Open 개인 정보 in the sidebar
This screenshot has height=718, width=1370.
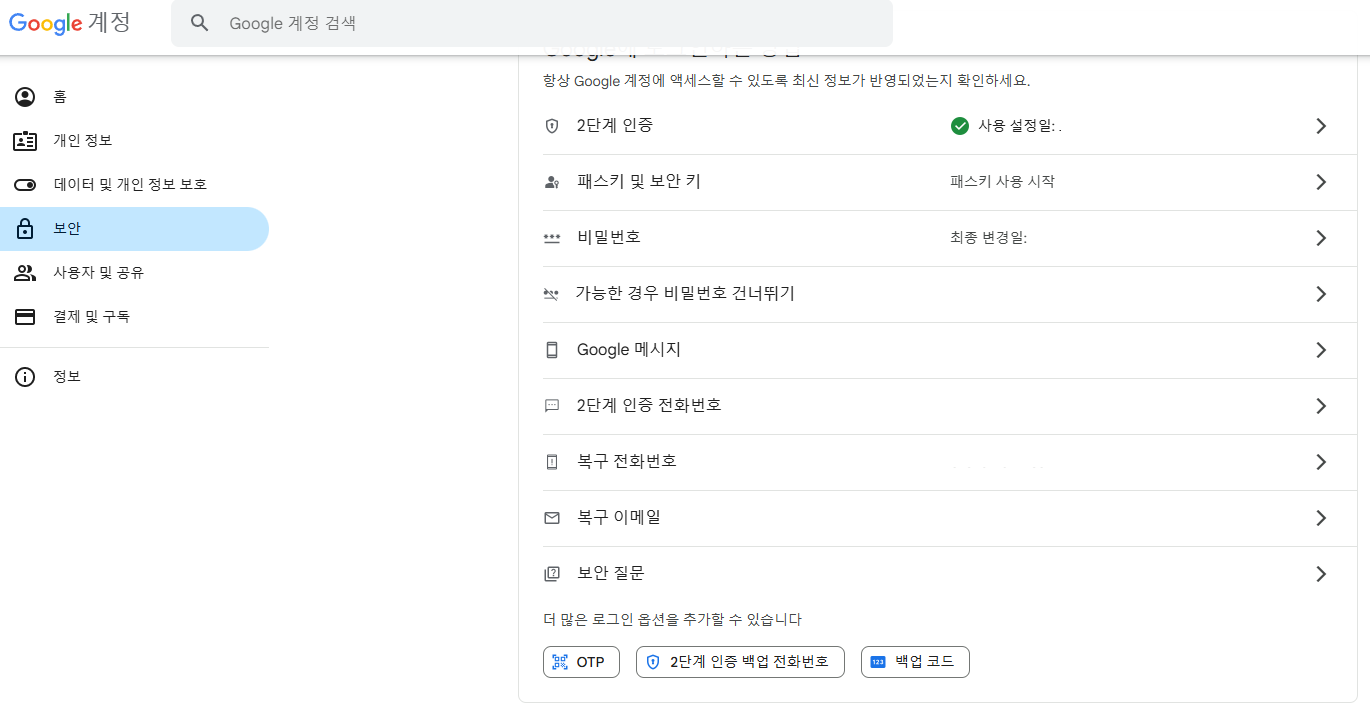tap(134, 141)
